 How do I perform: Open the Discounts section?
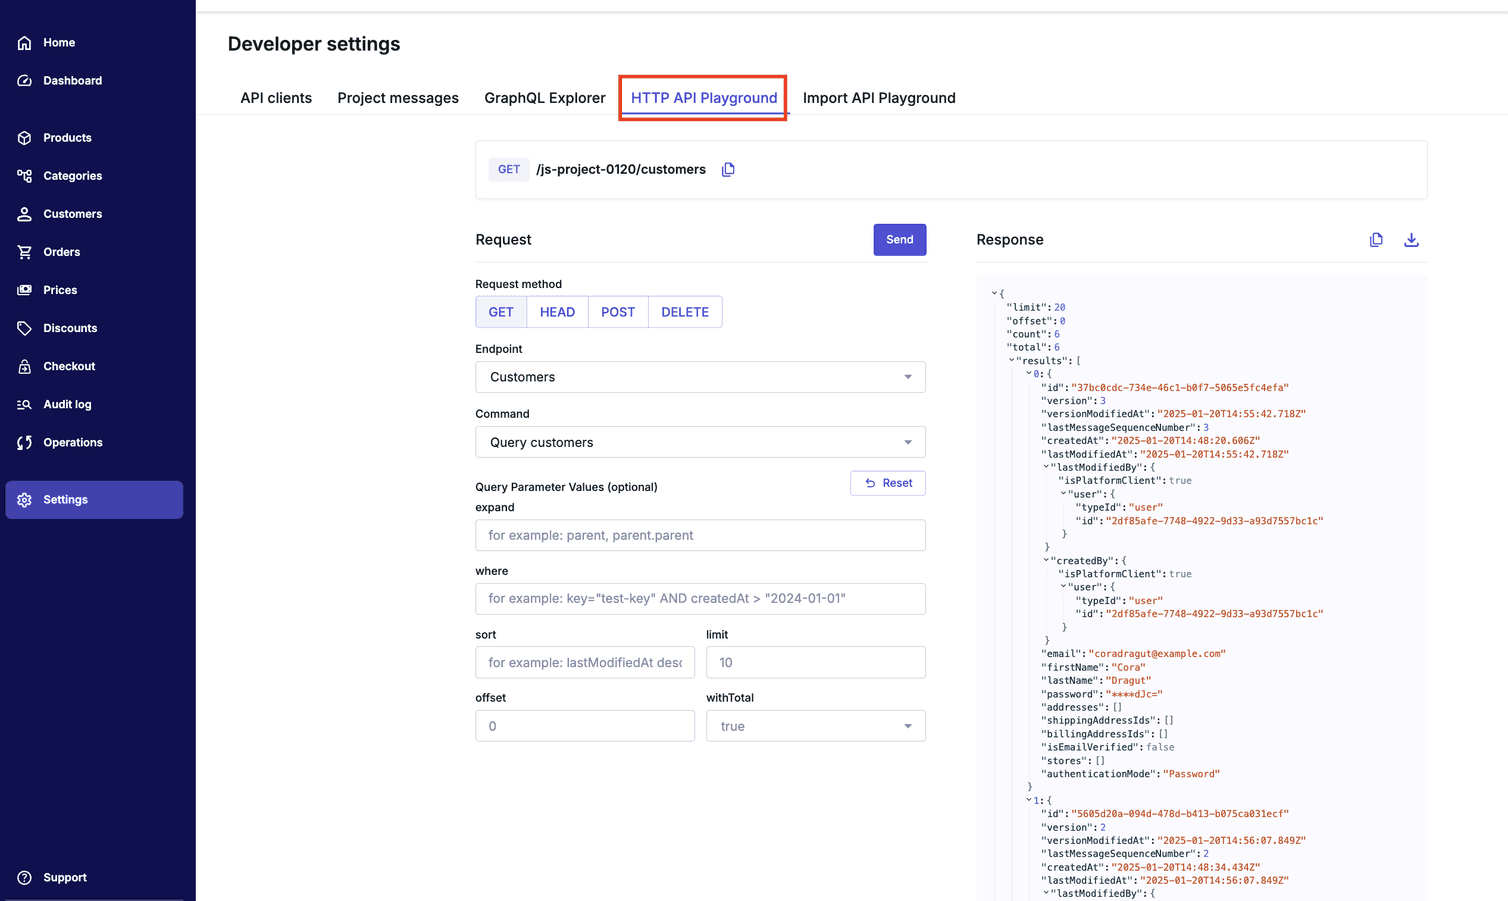click(70, 327)
